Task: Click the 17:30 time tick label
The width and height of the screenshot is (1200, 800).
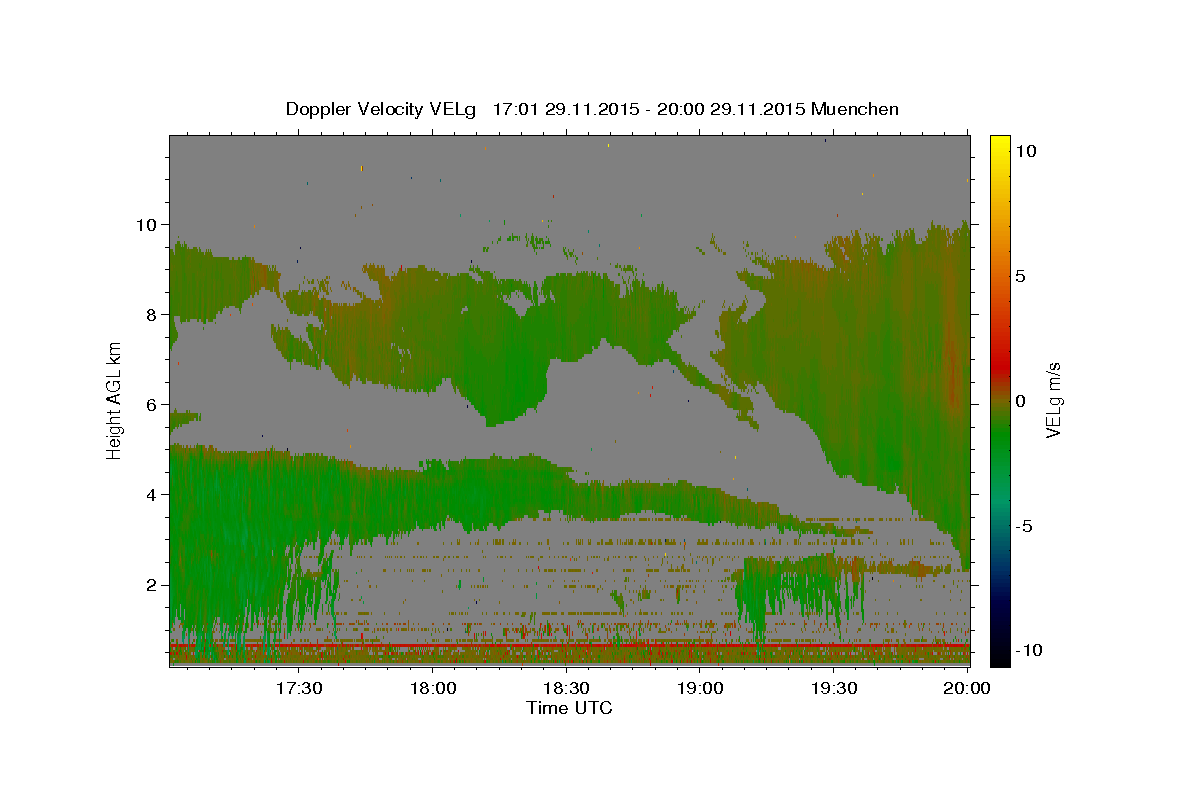Action: pyautogui.click(x=299, y=688)
